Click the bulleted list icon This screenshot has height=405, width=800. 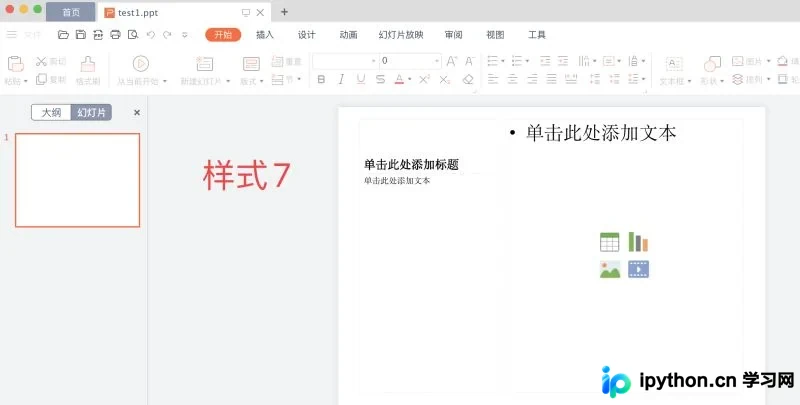click(x=493, y=61)
